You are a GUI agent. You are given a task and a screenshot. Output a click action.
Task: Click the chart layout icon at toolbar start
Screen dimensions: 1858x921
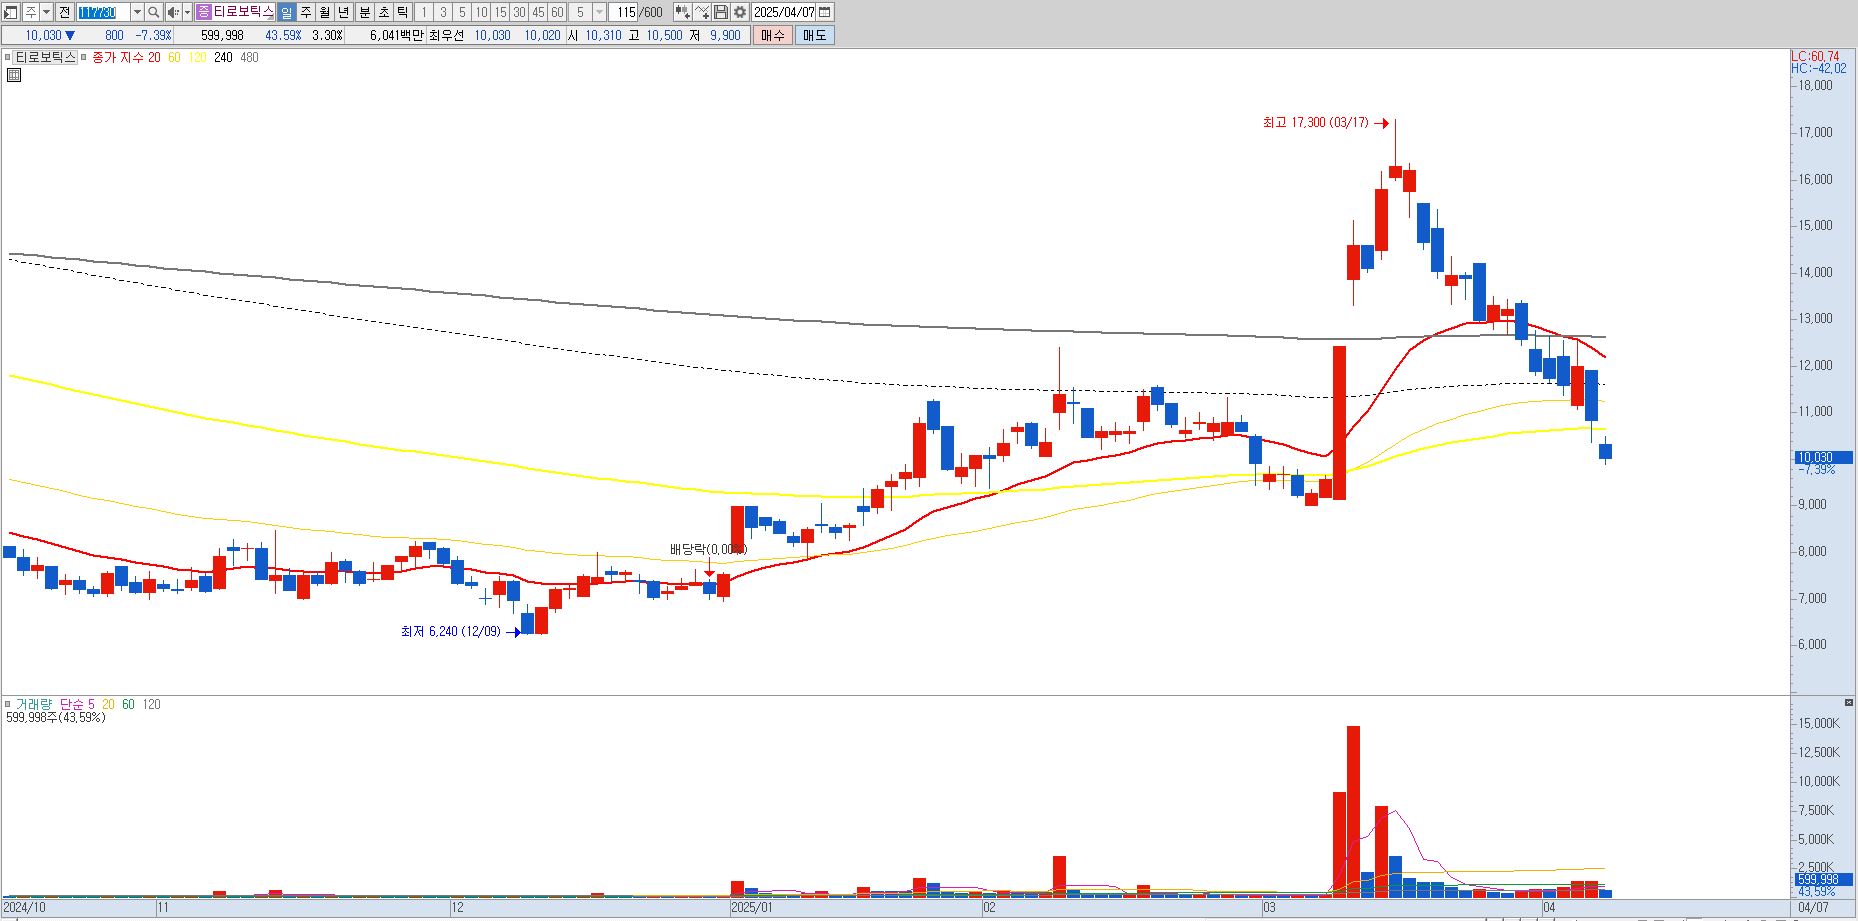click(11, 12)
